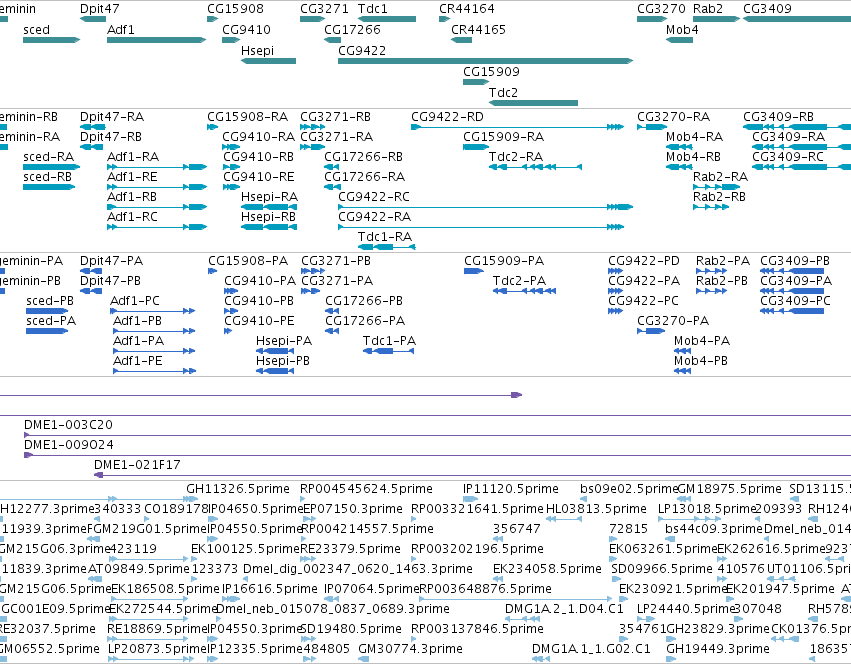This screenshot has width=851, height=664.
Task: Click protein feature CG9410-PE
Action: pyautogui.click(x=228, y=331)
